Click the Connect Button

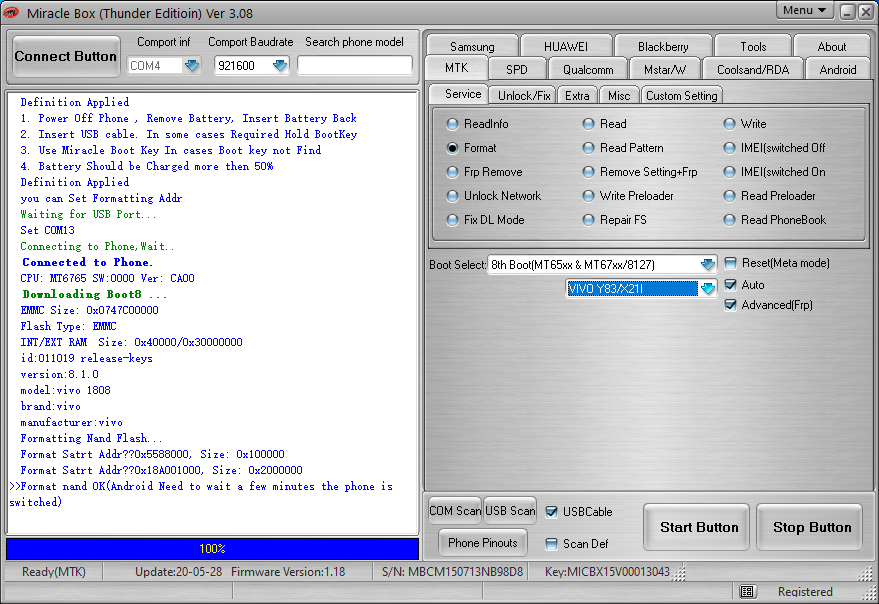point(66,56)
